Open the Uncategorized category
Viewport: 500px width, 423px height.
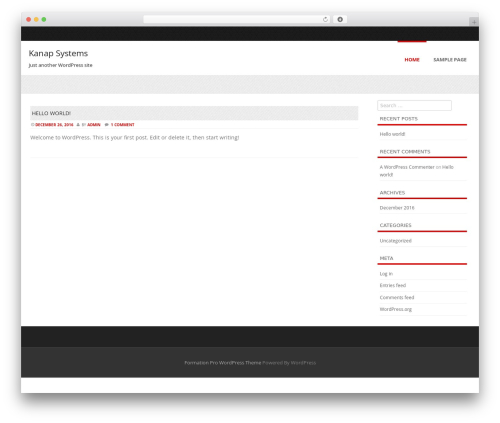(x=396, y=241)
